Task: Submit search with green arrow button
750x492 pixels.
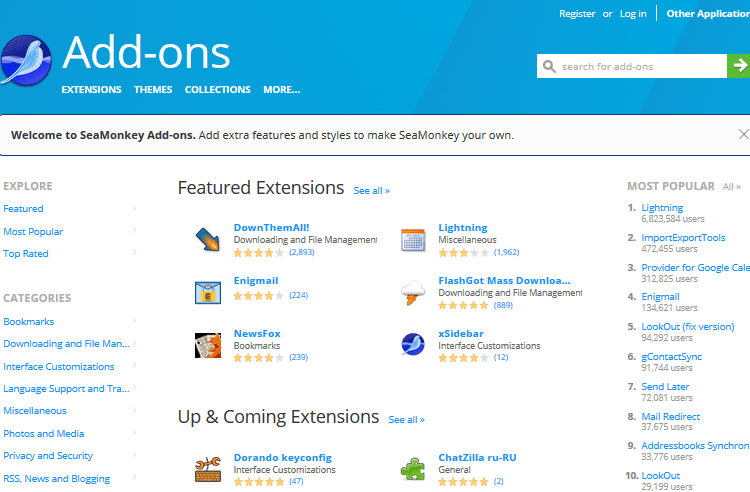Action: coord(739,66)
